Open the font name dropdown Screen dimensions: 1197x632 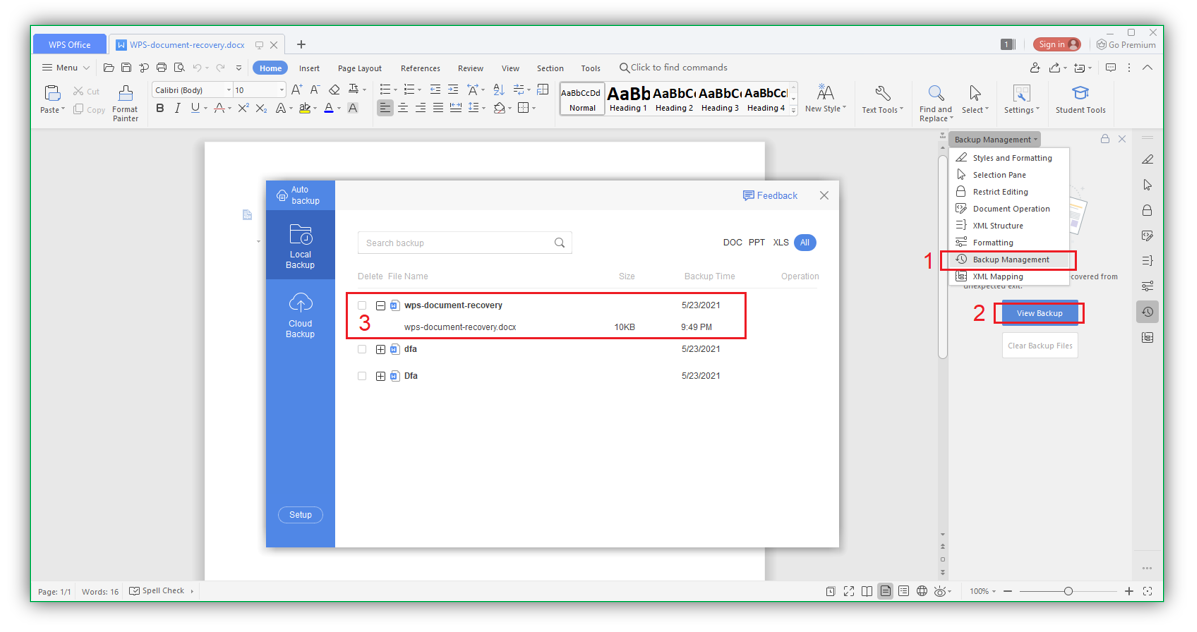228,89
